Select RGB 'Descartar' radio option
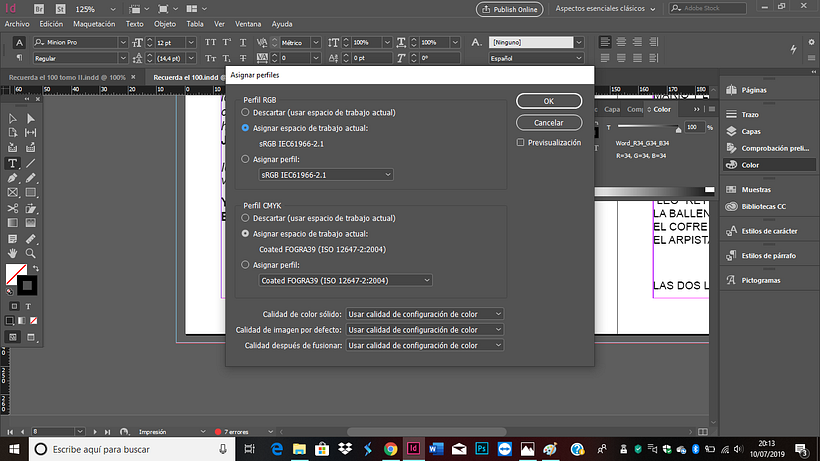This screenshot has height=461, width=820. click(x=246, y=113)
